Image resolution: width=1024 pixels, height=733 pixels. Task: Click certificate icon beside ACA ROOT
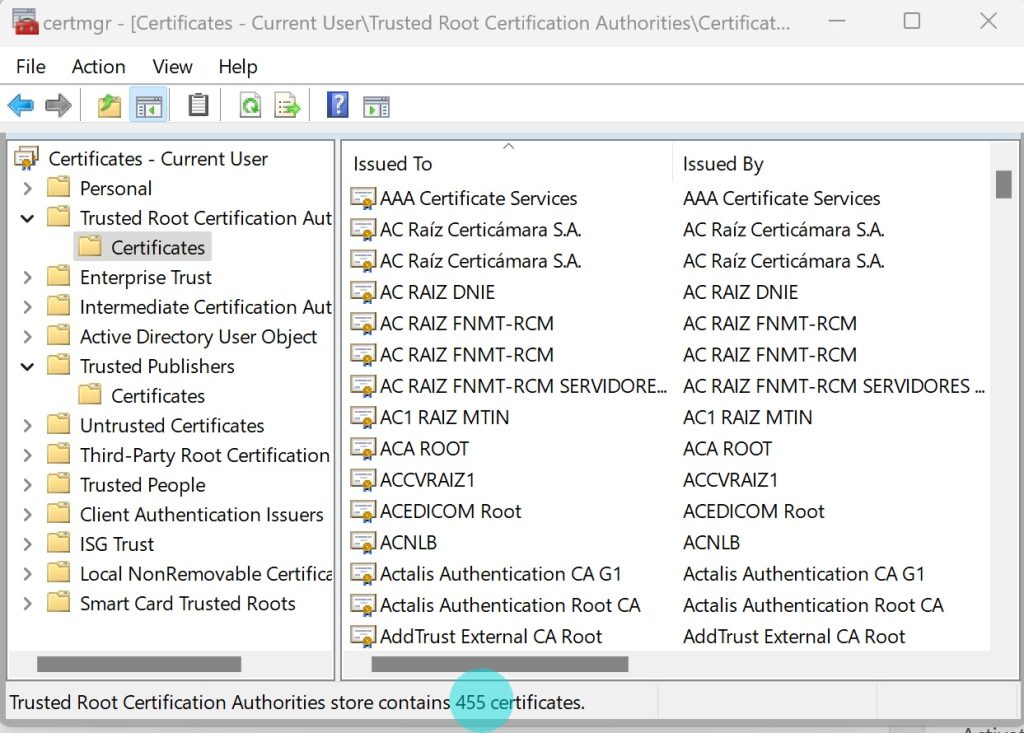point(363,448)
